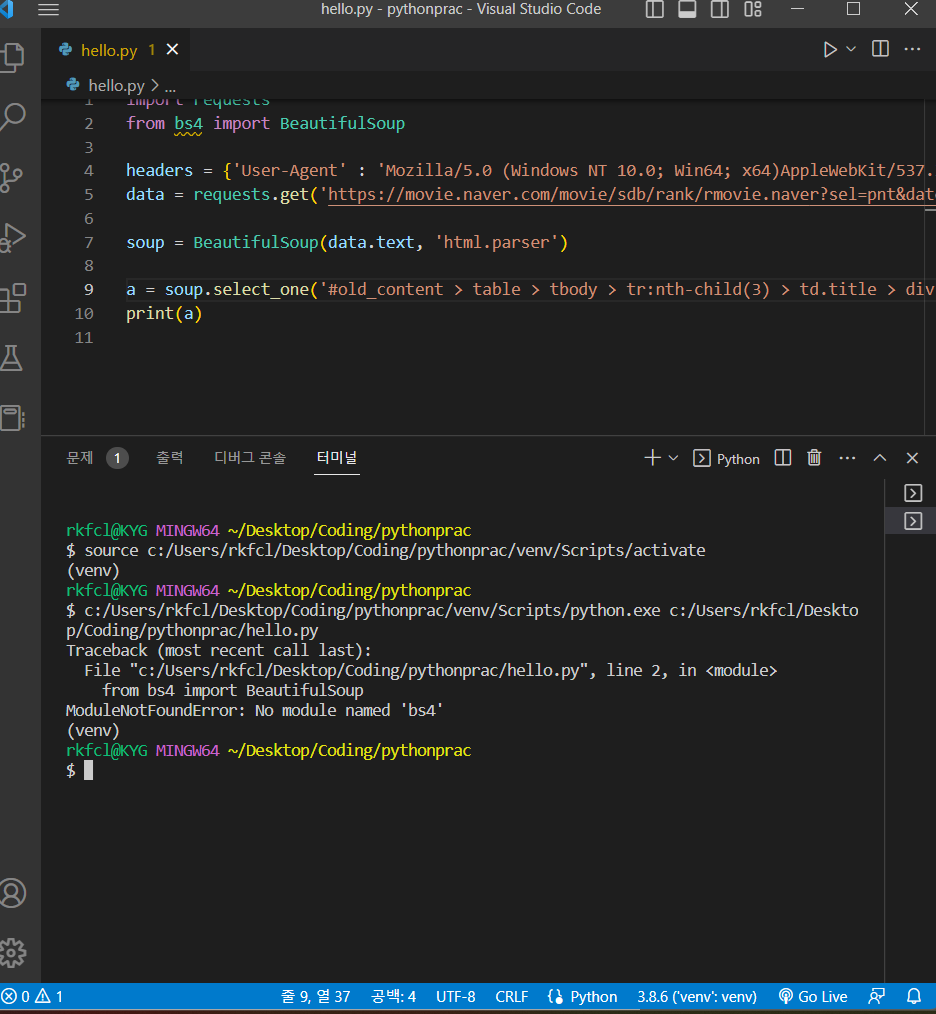Image resolution: width=936 pixels, height=1014 pixels.
Task: Click the terminal prompt input cursor
Action: (x=88, y=770)
